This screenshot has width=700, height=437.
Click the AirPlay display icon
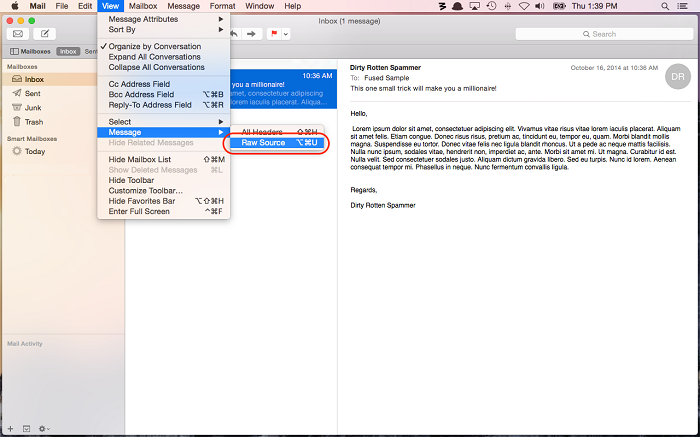(475, 6)
